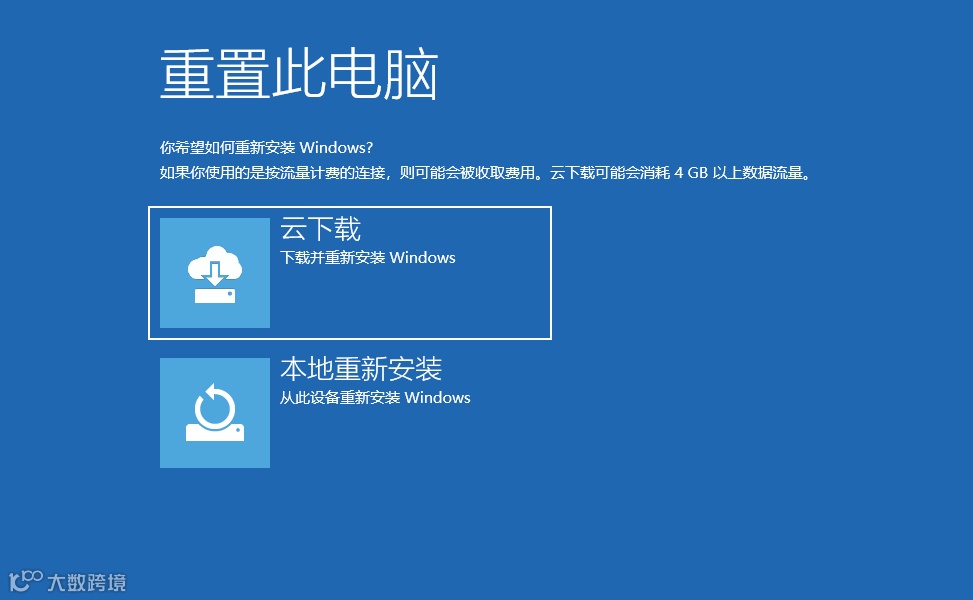Click text "从此设备重新安装 Windows"

coord(375,398)
